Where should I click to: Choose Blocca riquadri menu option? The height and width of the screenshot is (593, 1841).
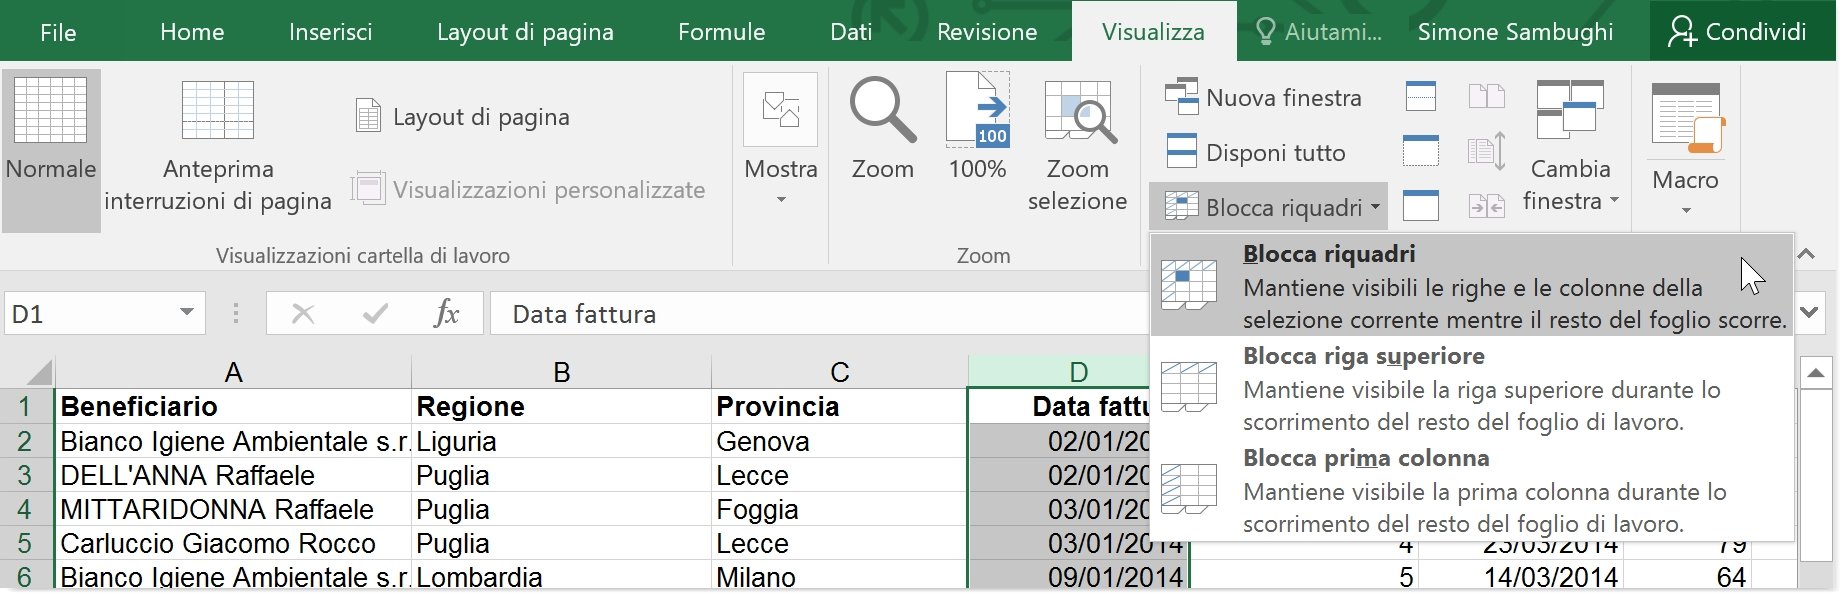point(1471,285)
